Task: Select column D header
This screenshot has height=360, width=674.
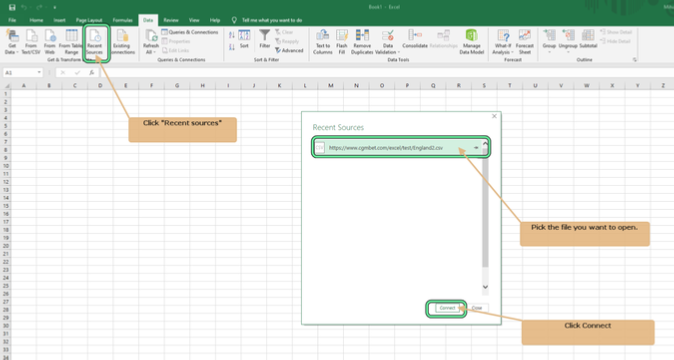Action: pyautogui.click(x=100, y=85)
